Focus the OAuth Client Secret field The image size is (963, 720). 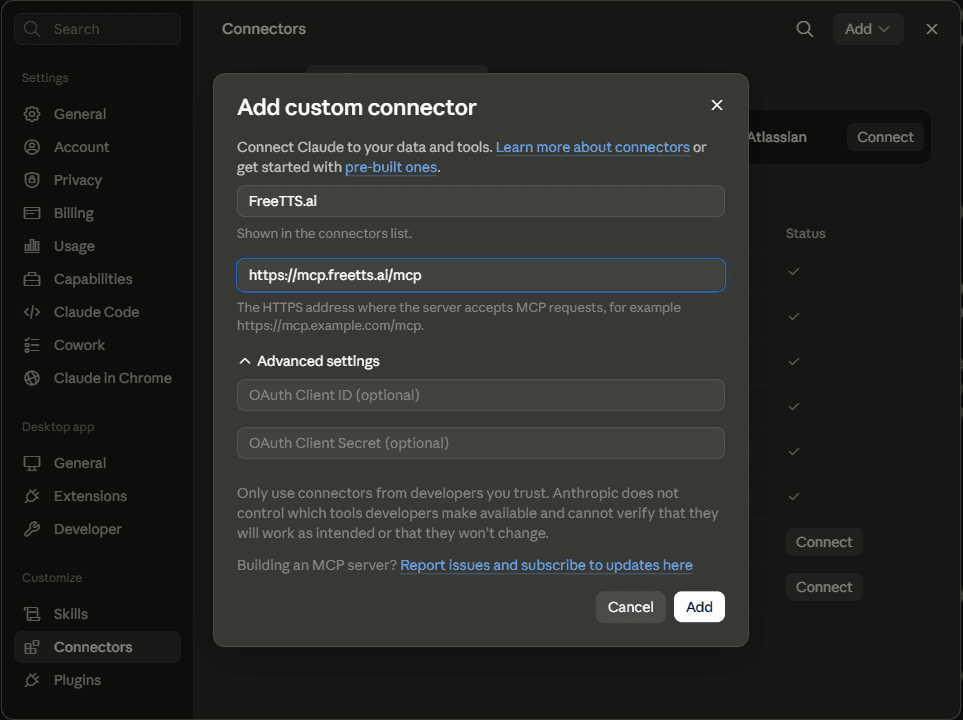(x=480, y=443)
